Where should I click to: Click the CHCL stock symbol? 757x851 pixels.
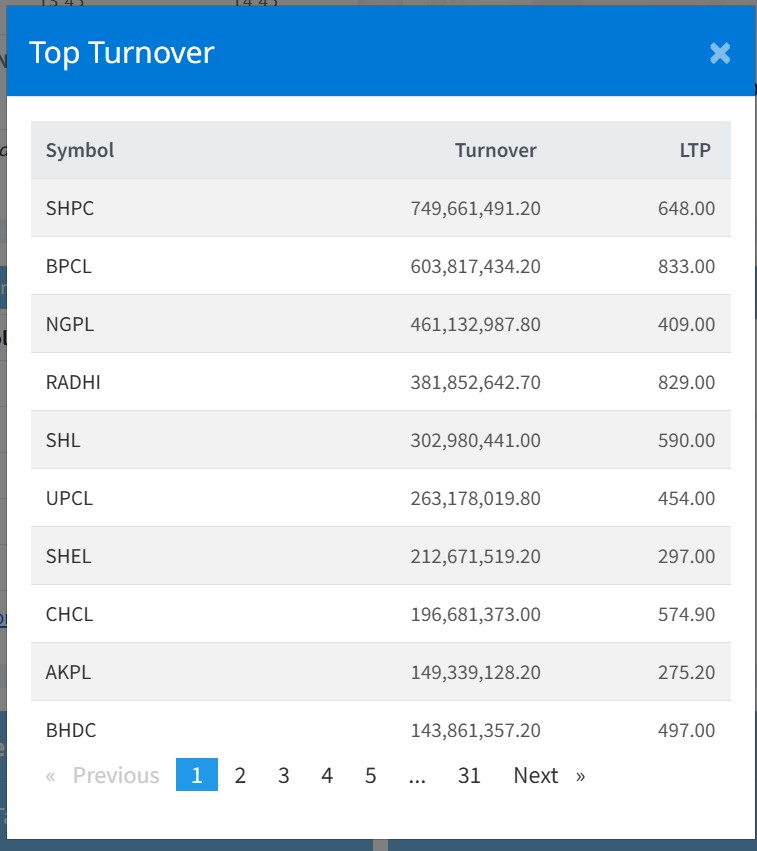click(x=69, y=614)
